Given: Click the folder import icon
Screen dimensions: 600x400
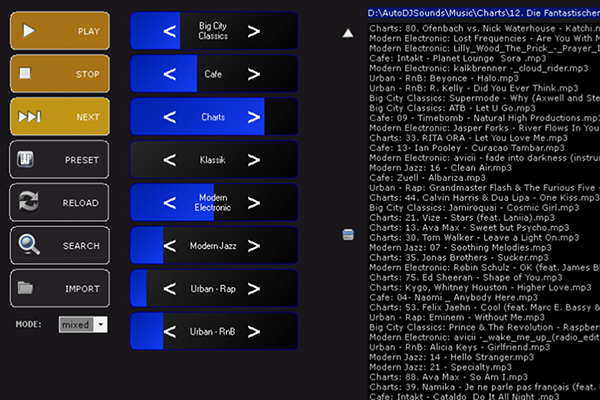Looking at the screenshot, I should 25,287.
